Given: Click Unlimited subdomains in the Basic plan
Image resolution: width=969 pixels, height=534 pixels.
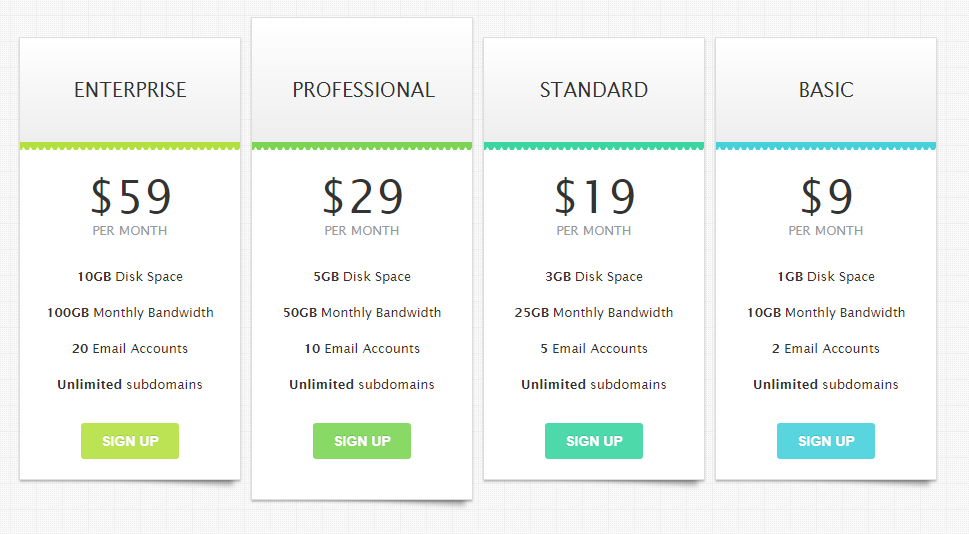Looking at the screenshot, I should coord(826,384).
